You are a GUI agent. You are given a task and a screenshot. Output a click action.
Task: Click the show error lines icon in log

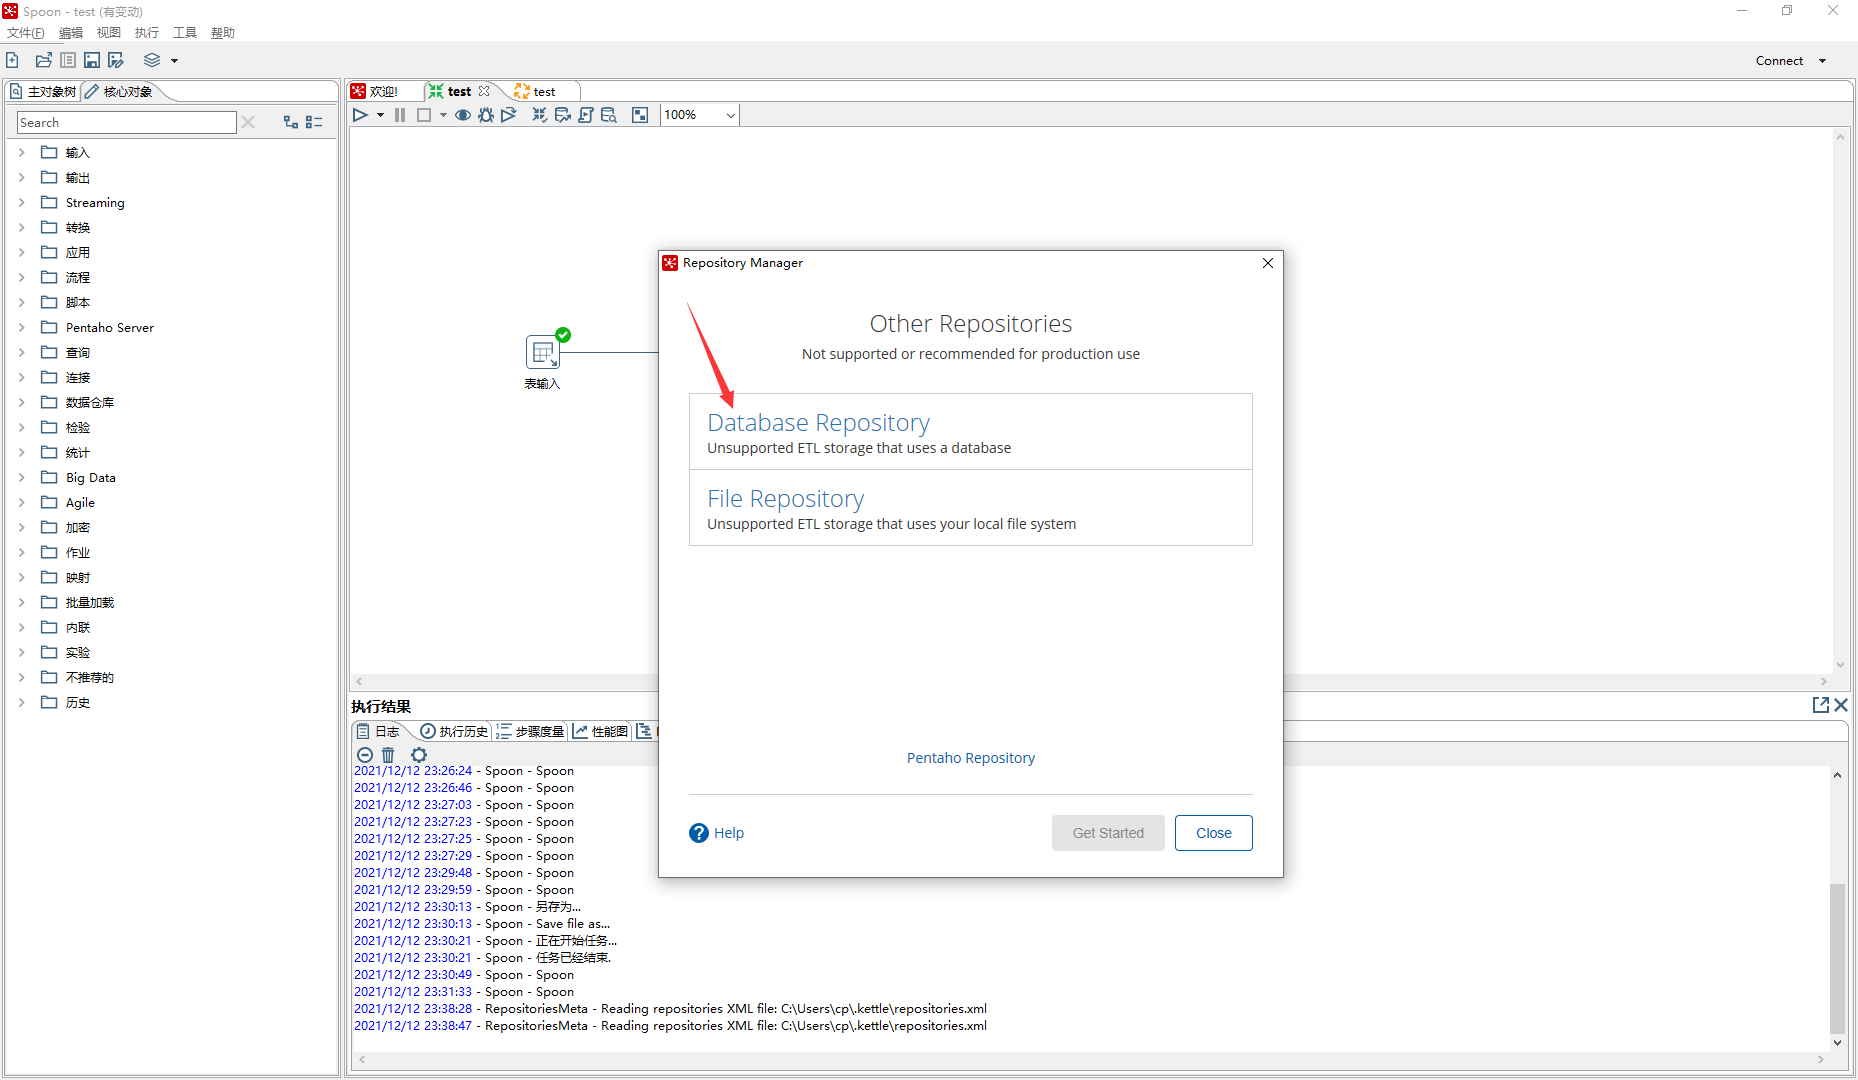pos(365,755)
